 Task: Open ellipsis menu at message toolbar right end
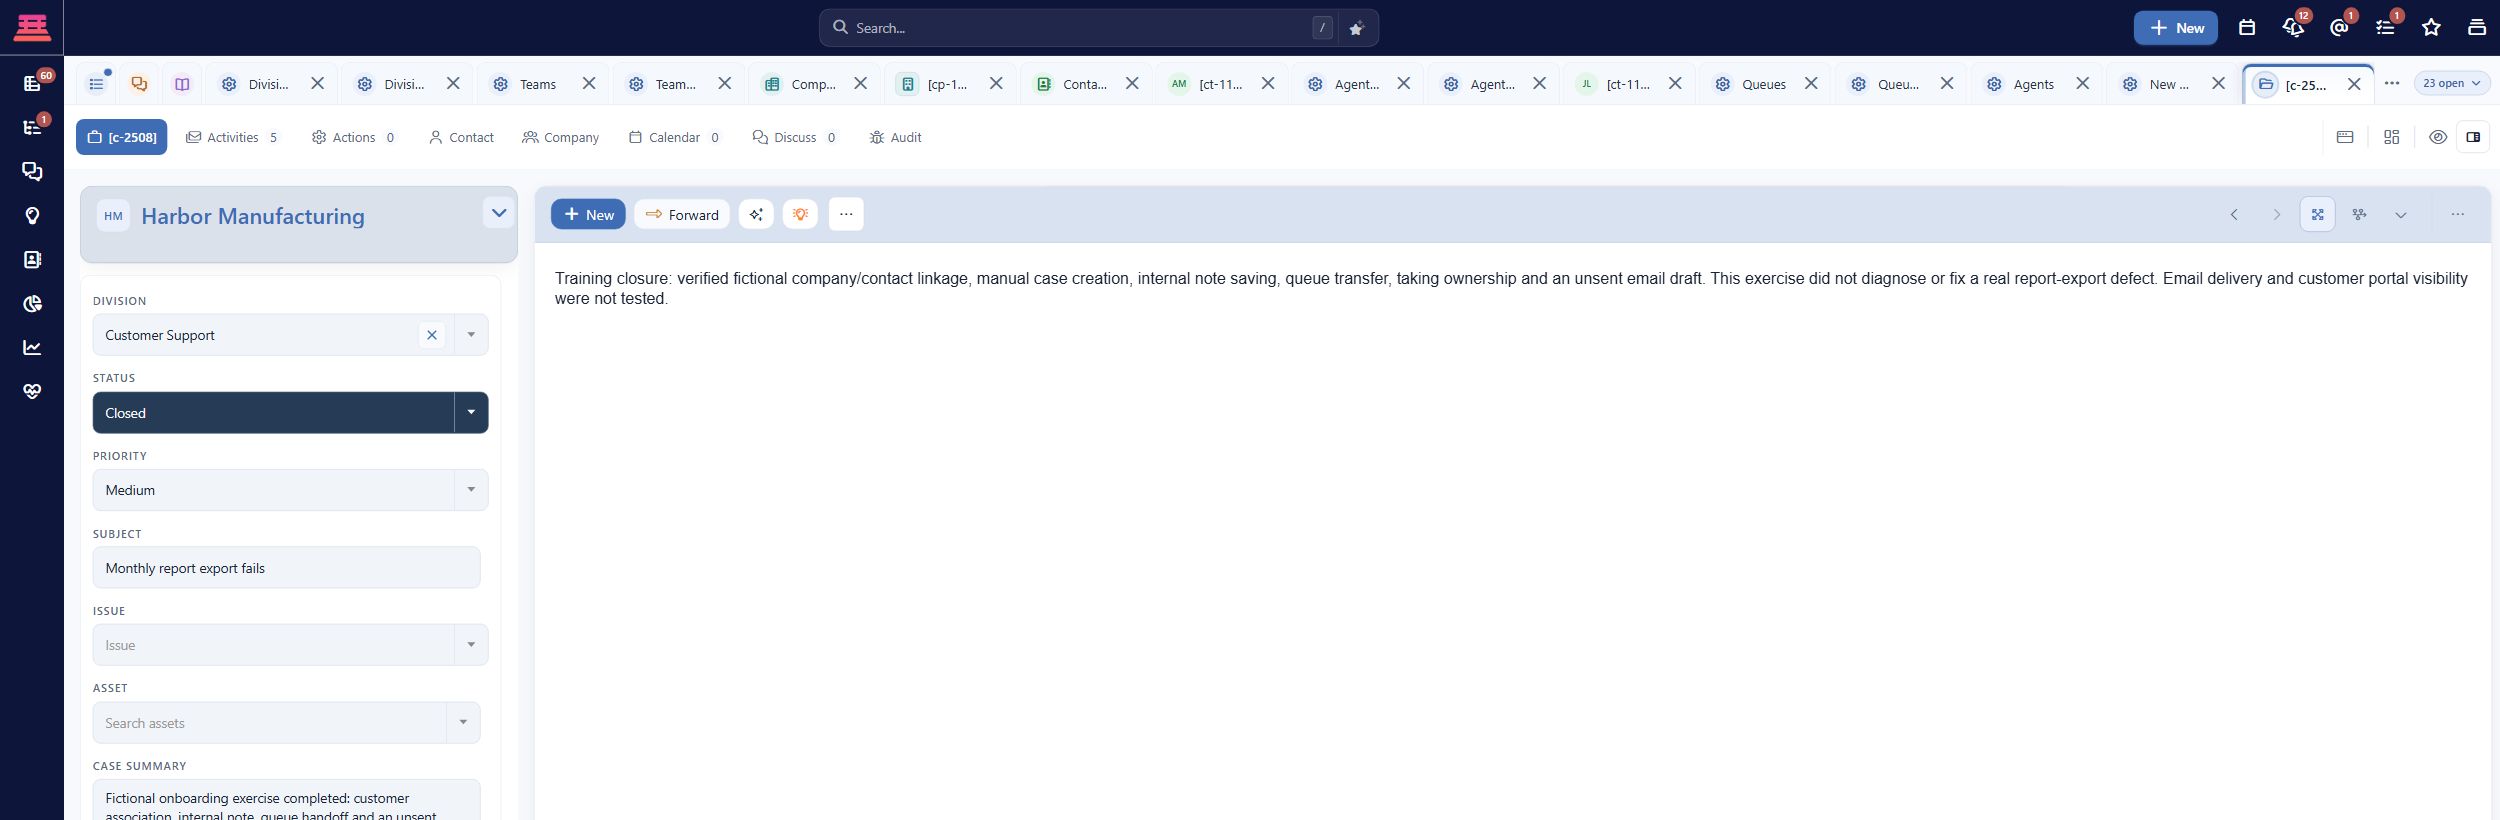[2458, 214]
